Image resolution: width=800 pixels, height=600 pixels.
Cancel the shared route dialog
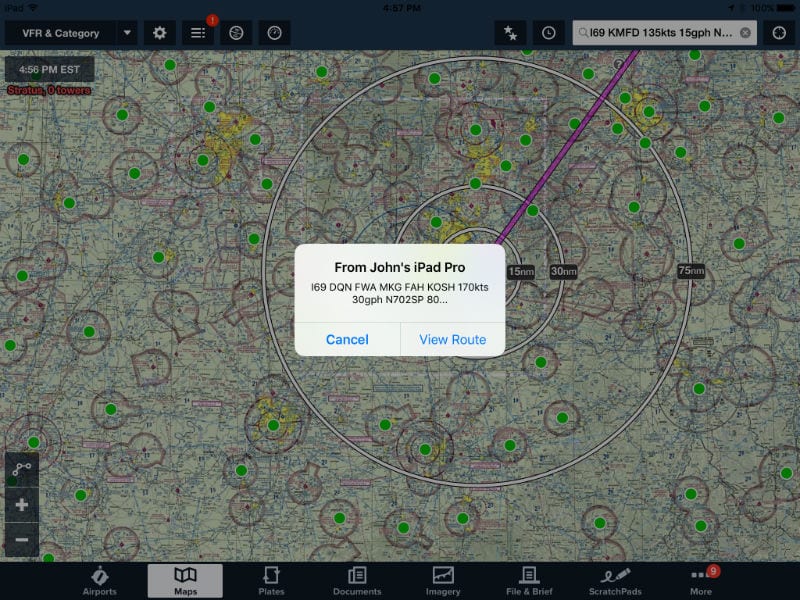coord(347,340)
